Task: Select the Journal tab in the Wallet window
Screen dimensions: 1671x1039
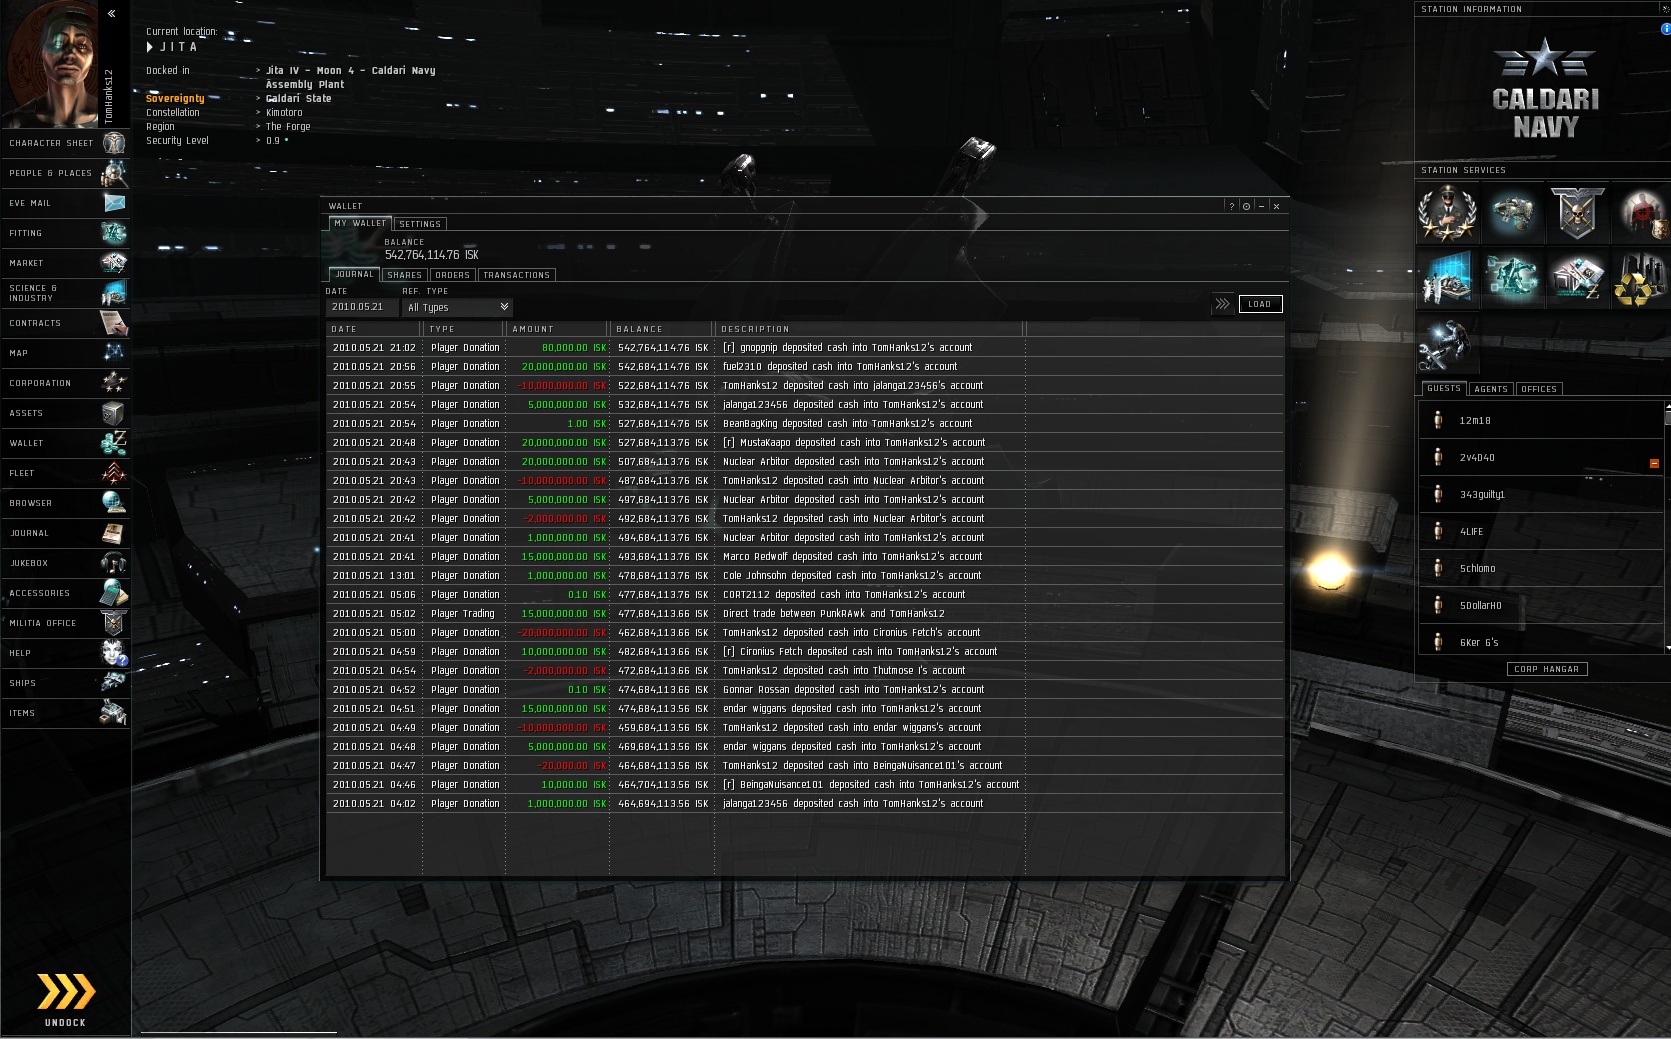Action: (x=354, y=274)
